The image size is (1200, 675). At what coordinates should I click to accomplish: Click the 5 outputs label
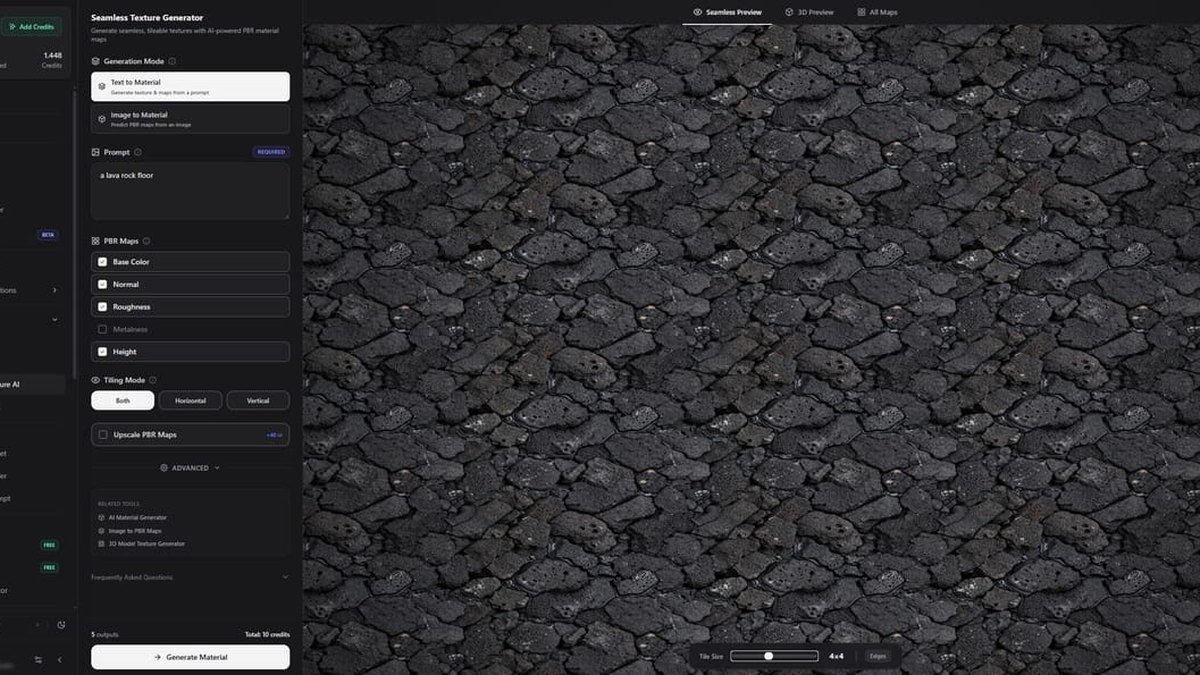(x=105, y=635)
